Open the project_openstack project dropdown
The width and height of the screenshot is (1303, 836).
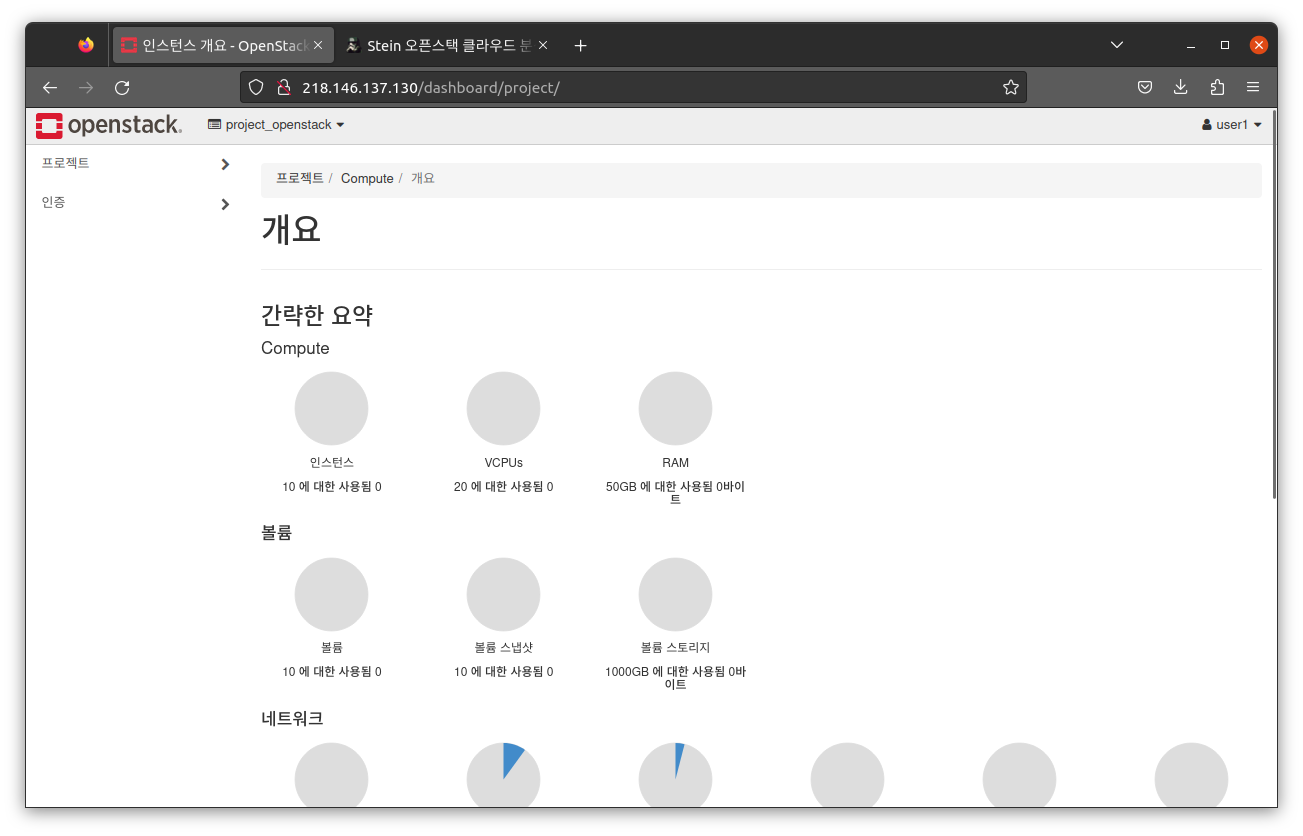[x=276, y=125]
